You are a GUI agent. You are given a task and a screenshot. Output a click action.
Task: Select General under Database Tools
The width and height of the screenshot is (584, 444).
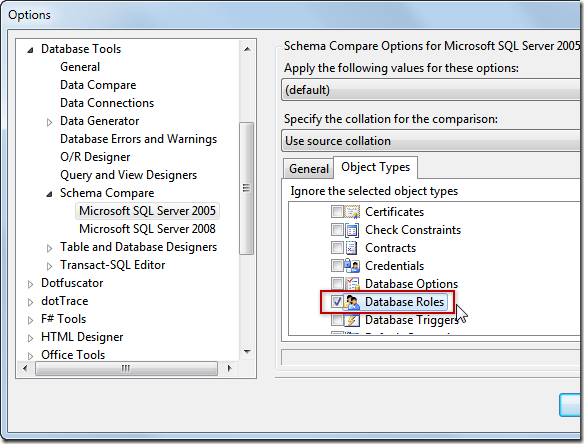coord(80,67)
